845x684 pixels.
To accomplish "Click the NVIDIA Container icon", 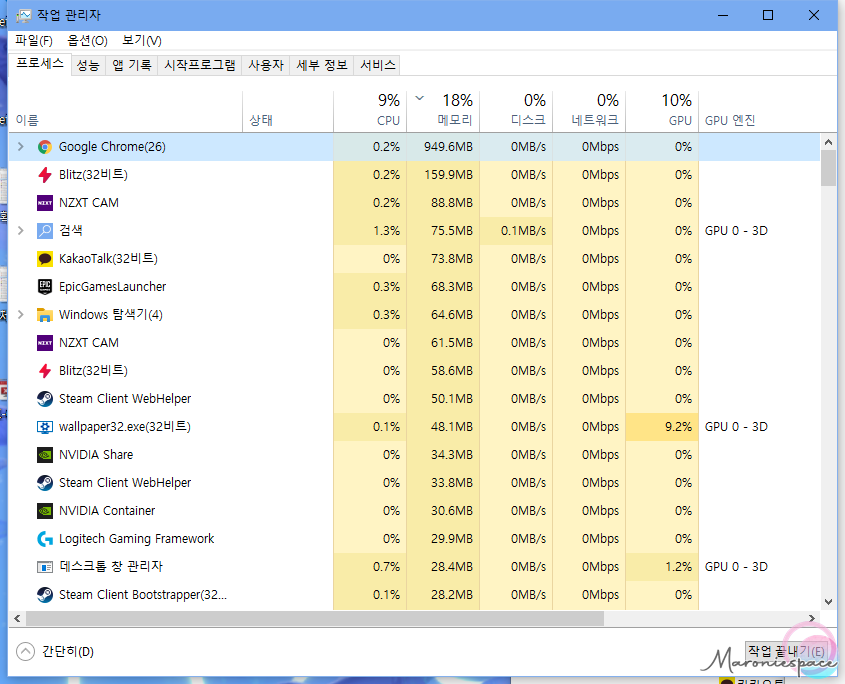I will click(45, 510).
